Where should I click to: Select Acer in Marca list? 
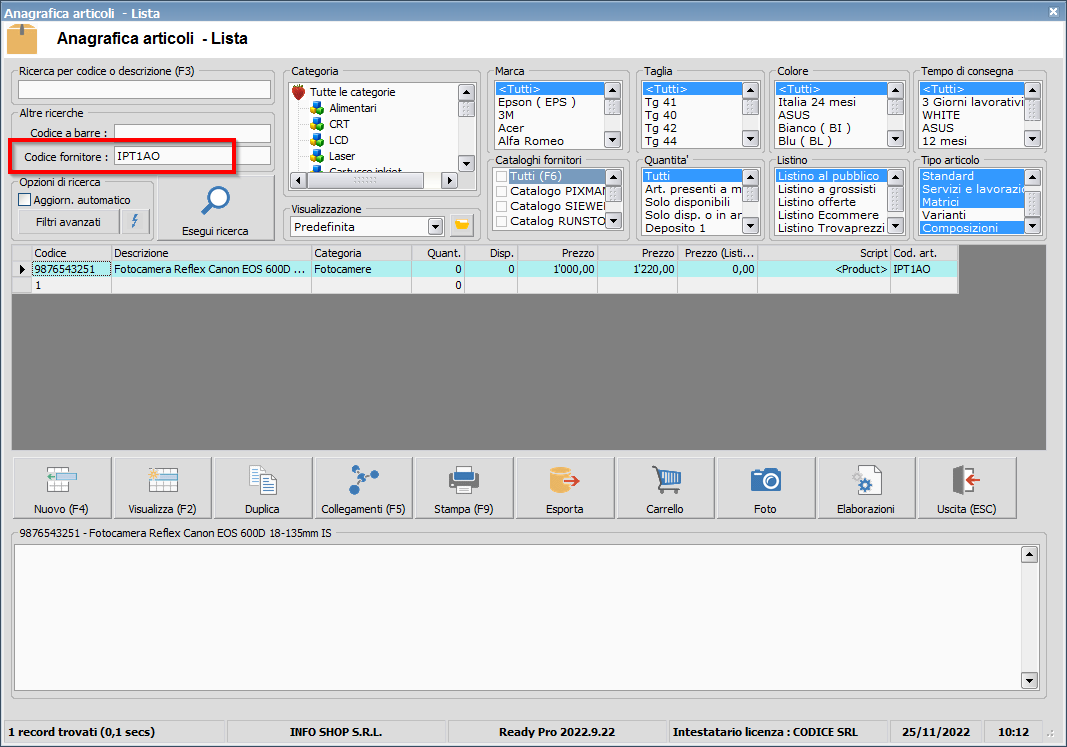pyautogui.click(x=549, y=128)
